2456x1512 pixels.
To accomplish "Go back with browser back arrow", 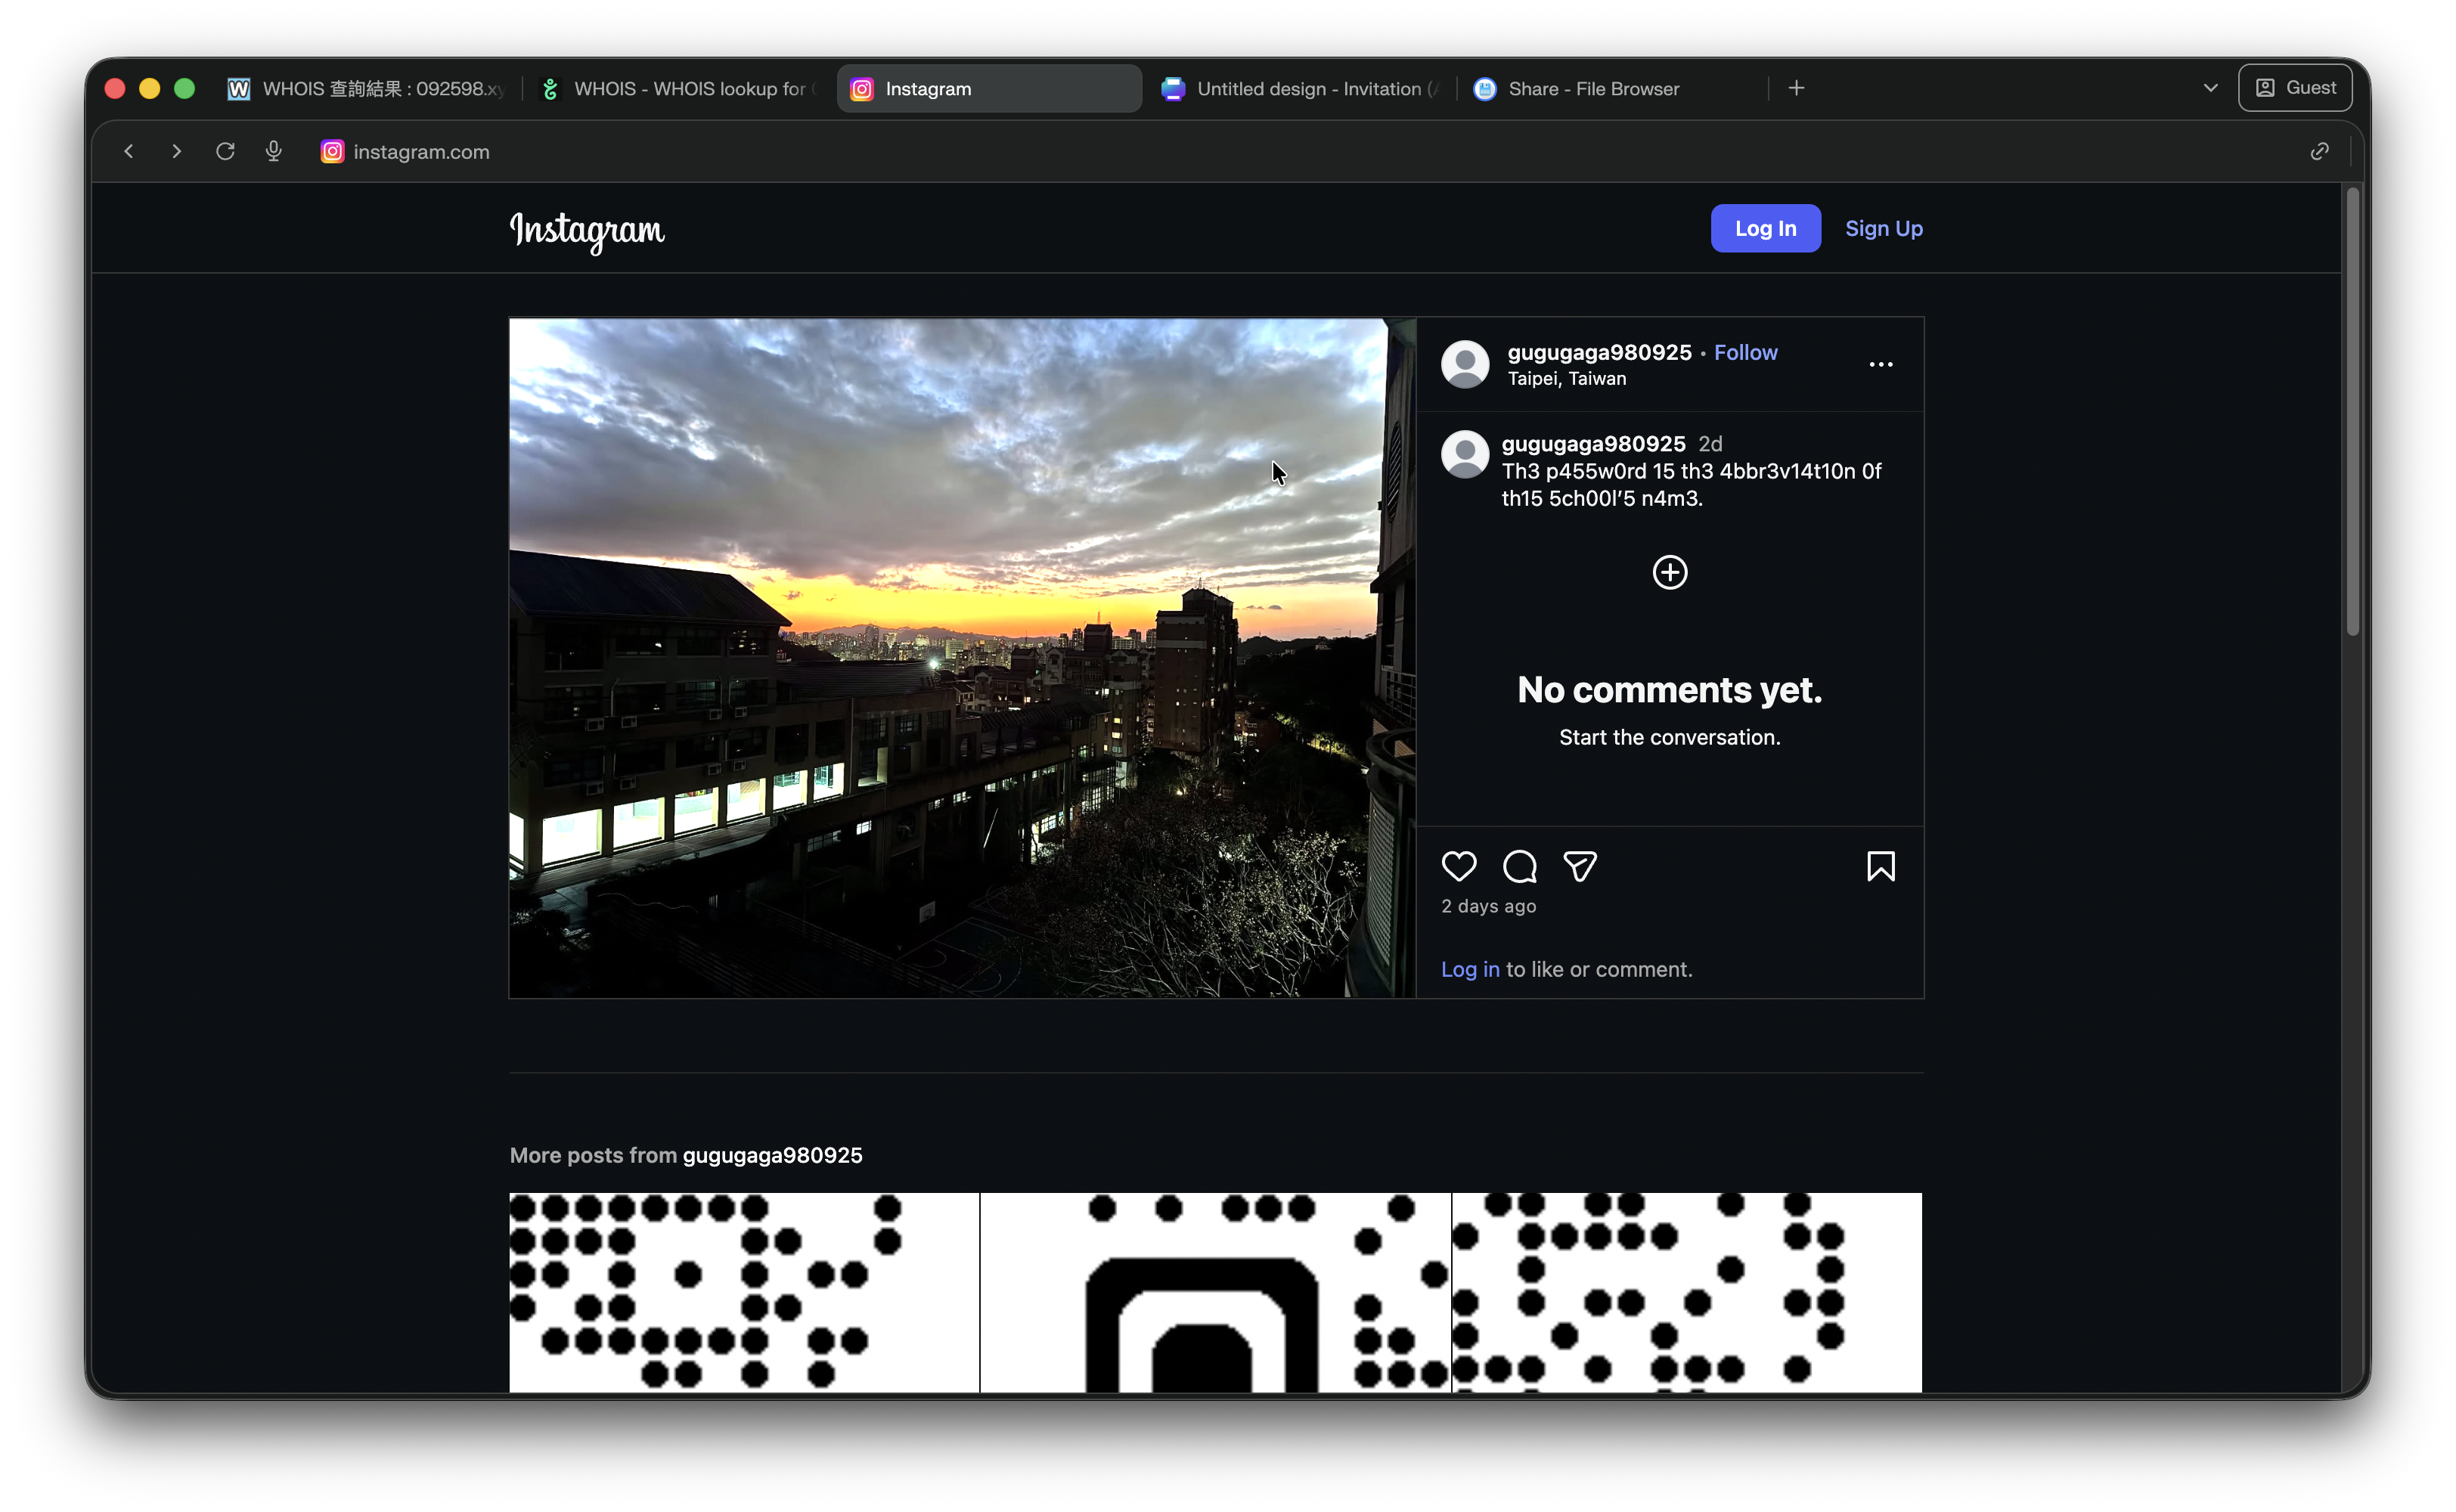I will 128,151.
